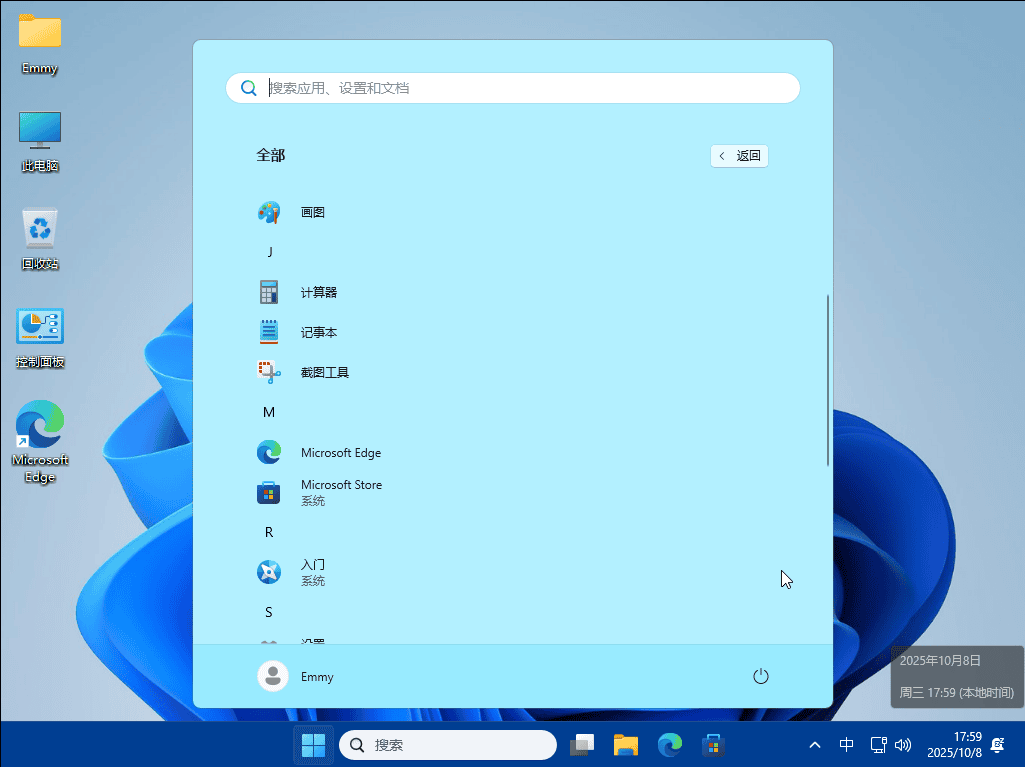Launch Calculator (计算器)
This screenshot has width=1025, height=767.
coord(320,291)
